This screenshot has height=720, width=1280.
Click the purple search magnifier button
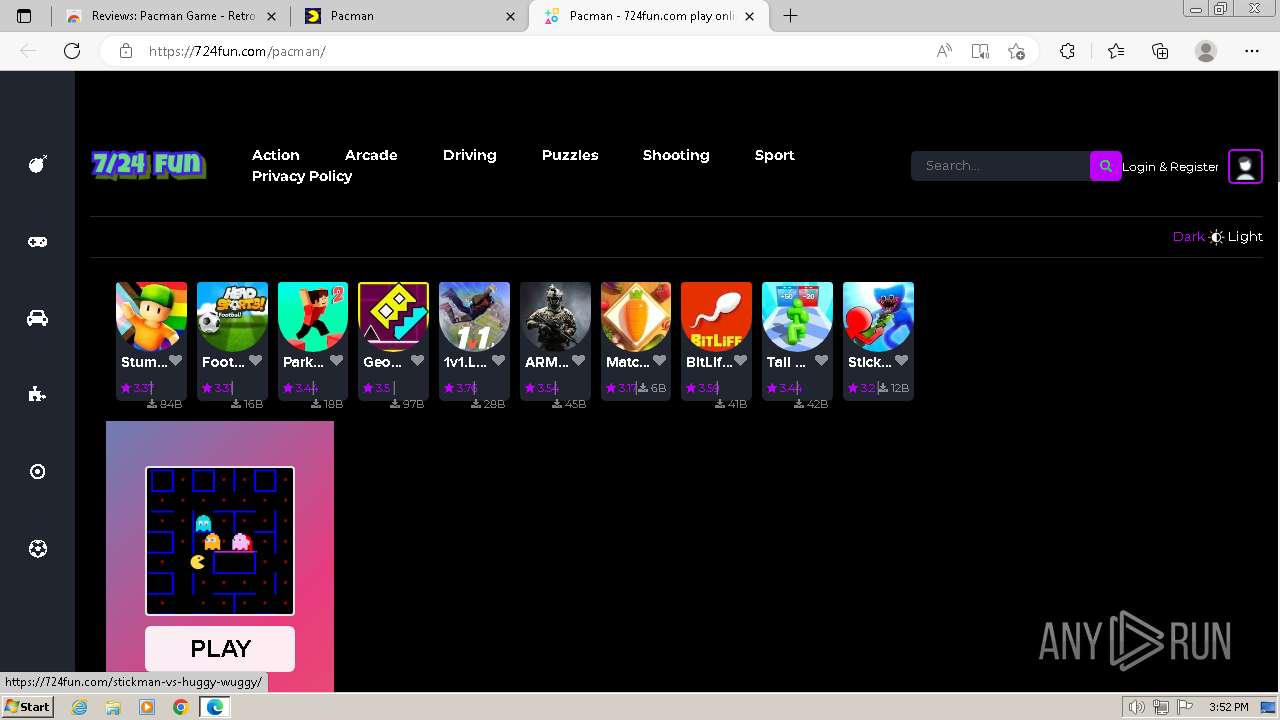(1105, 166)
